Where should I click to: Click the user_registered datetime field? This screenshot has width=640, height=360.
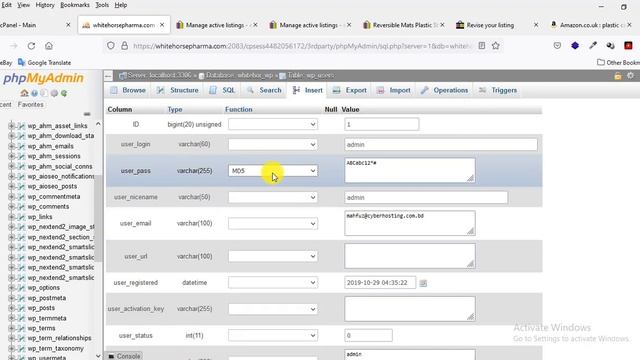point(380,282)
